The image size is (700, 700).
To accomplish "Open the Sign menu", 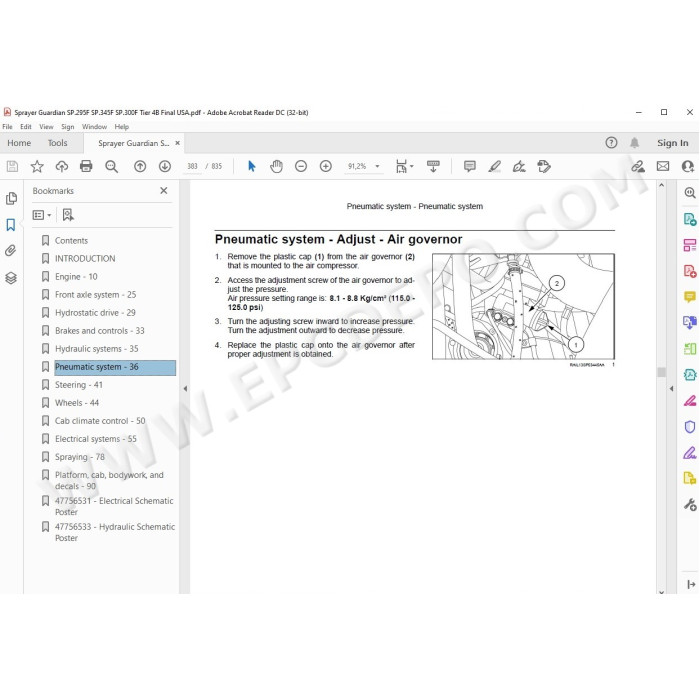I will [67, 127].
